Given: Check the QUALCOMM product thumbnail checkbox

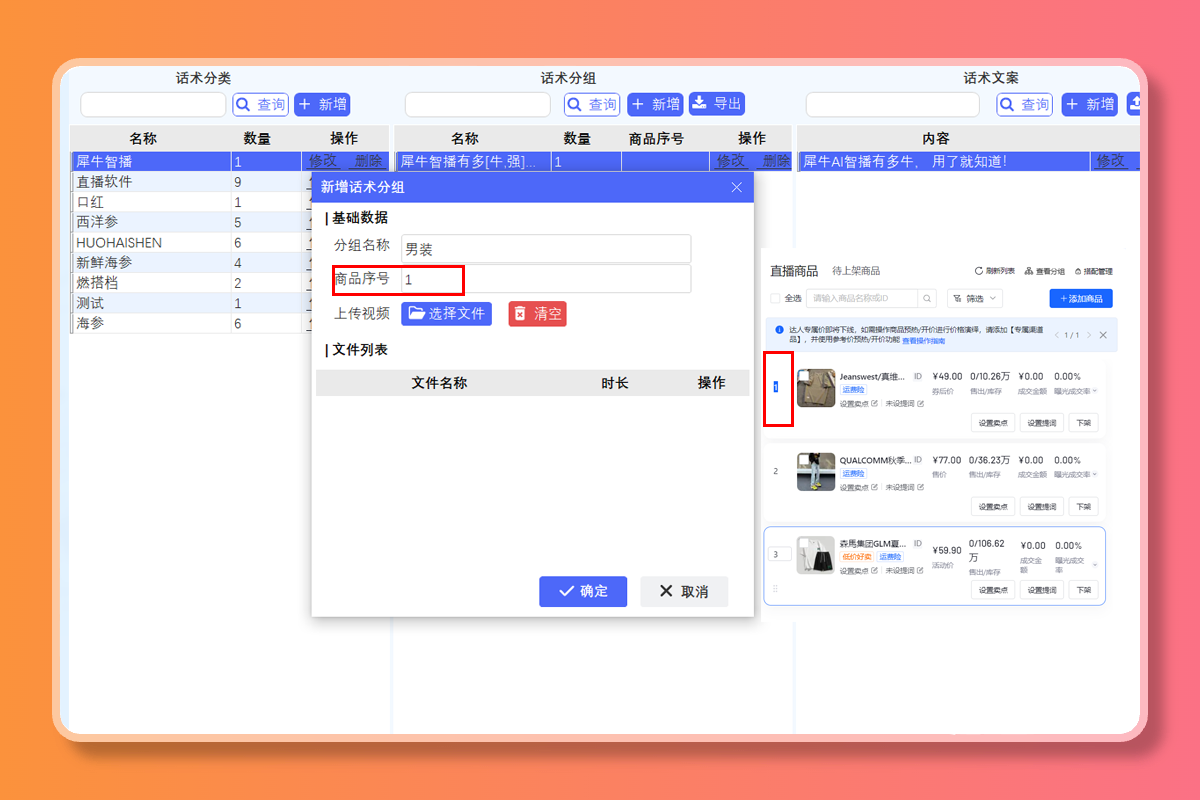Looking at the screenshot, I should coord(804,460).
